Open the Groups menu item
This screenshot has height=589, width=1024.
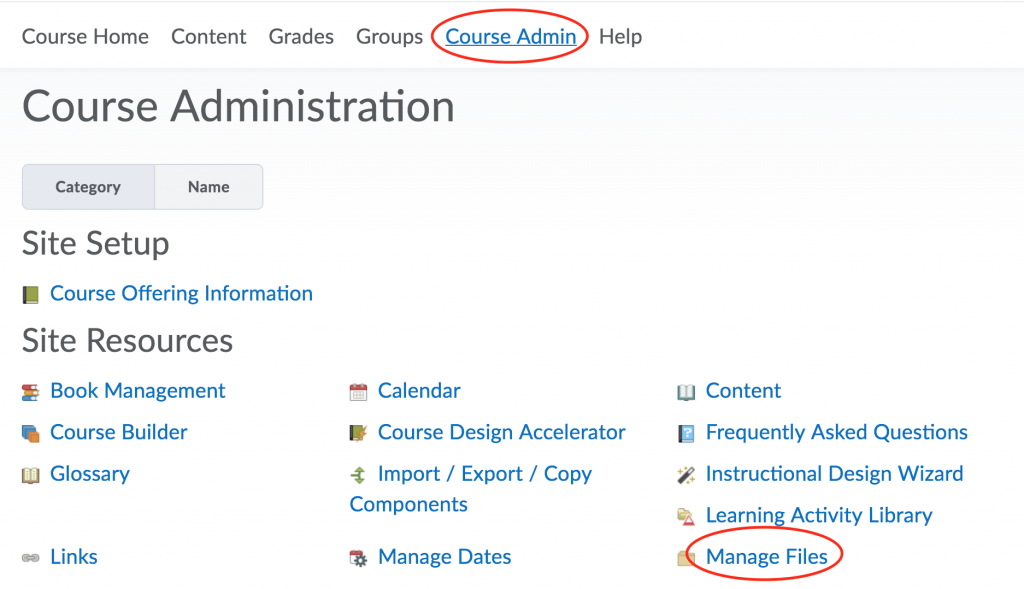coord(389,36)
